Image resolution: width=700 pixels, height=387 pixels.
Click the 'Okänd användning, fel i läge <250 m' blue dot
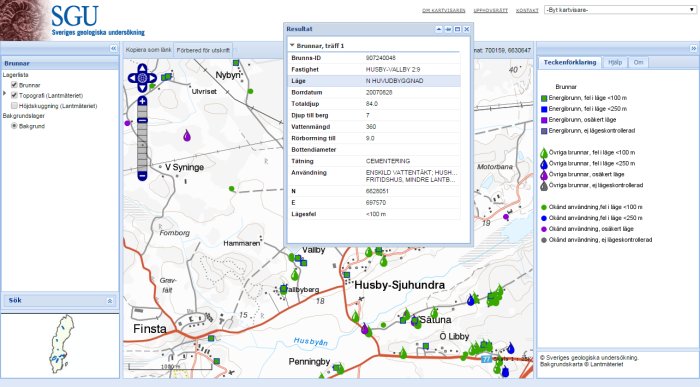pyautogui.click(x=544, y=218)
